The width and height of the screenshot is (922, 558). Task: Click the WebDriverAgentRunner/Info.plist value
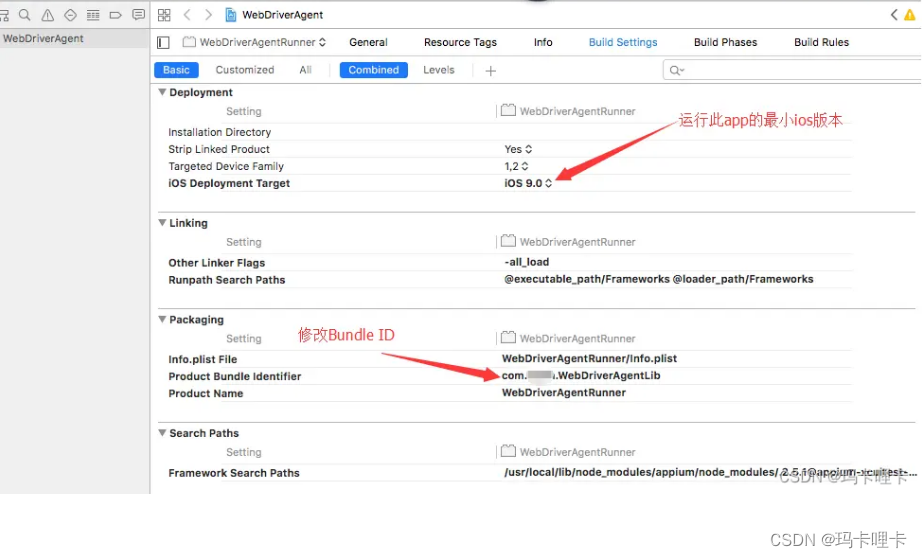(x=589, y=359)
